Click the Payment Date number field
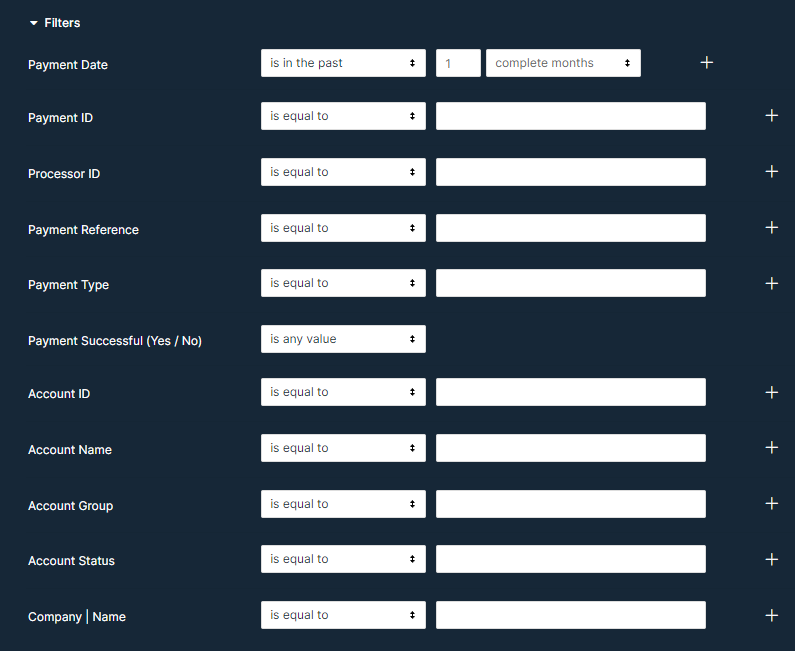Screen dimensions: 795x651 pyautogui.click(x=458, y=63)
